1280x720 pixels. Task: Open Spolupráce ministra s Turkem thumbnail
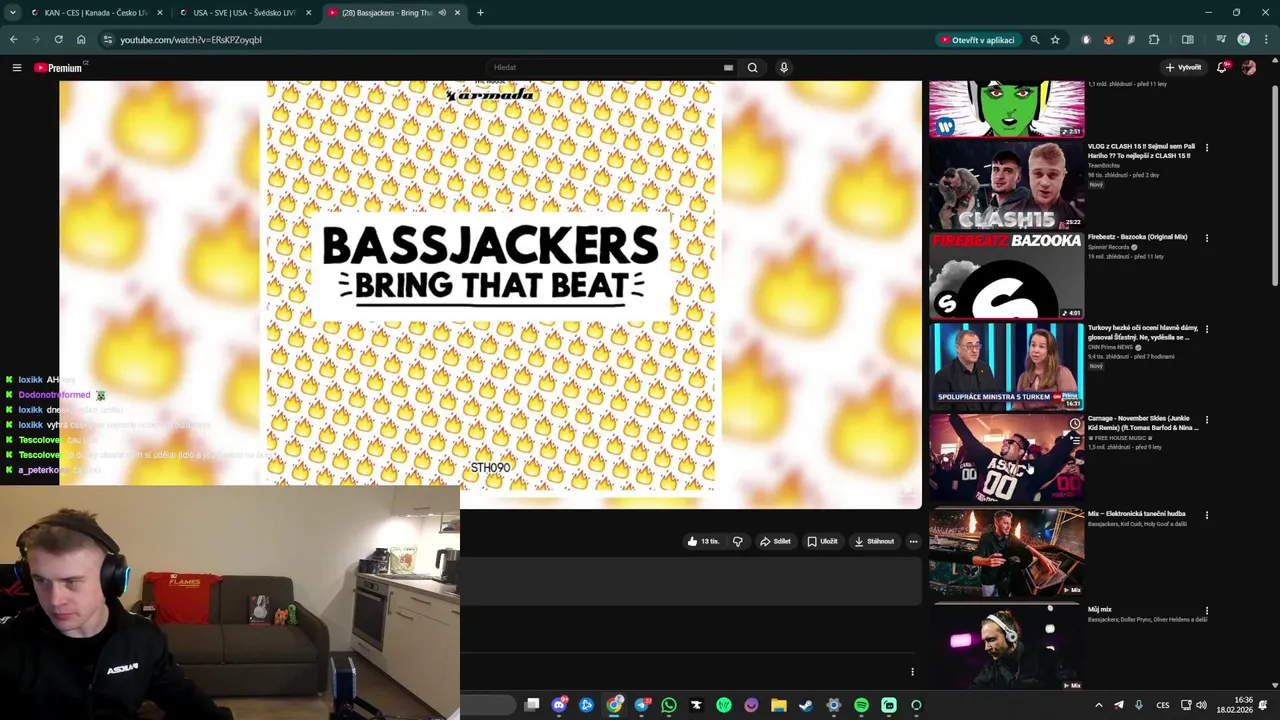pos(1006,366)
